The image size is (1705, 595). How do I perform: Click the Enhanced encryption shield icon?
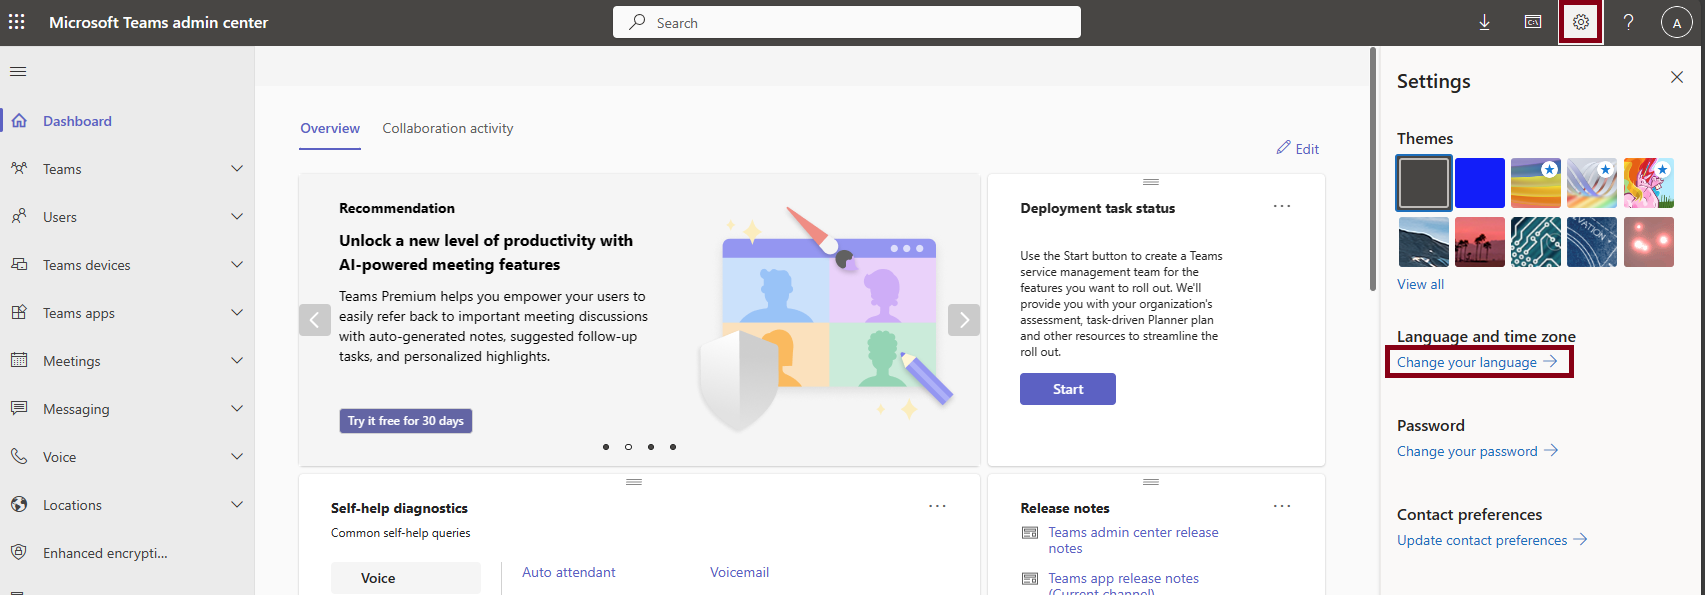pos(19,553)
